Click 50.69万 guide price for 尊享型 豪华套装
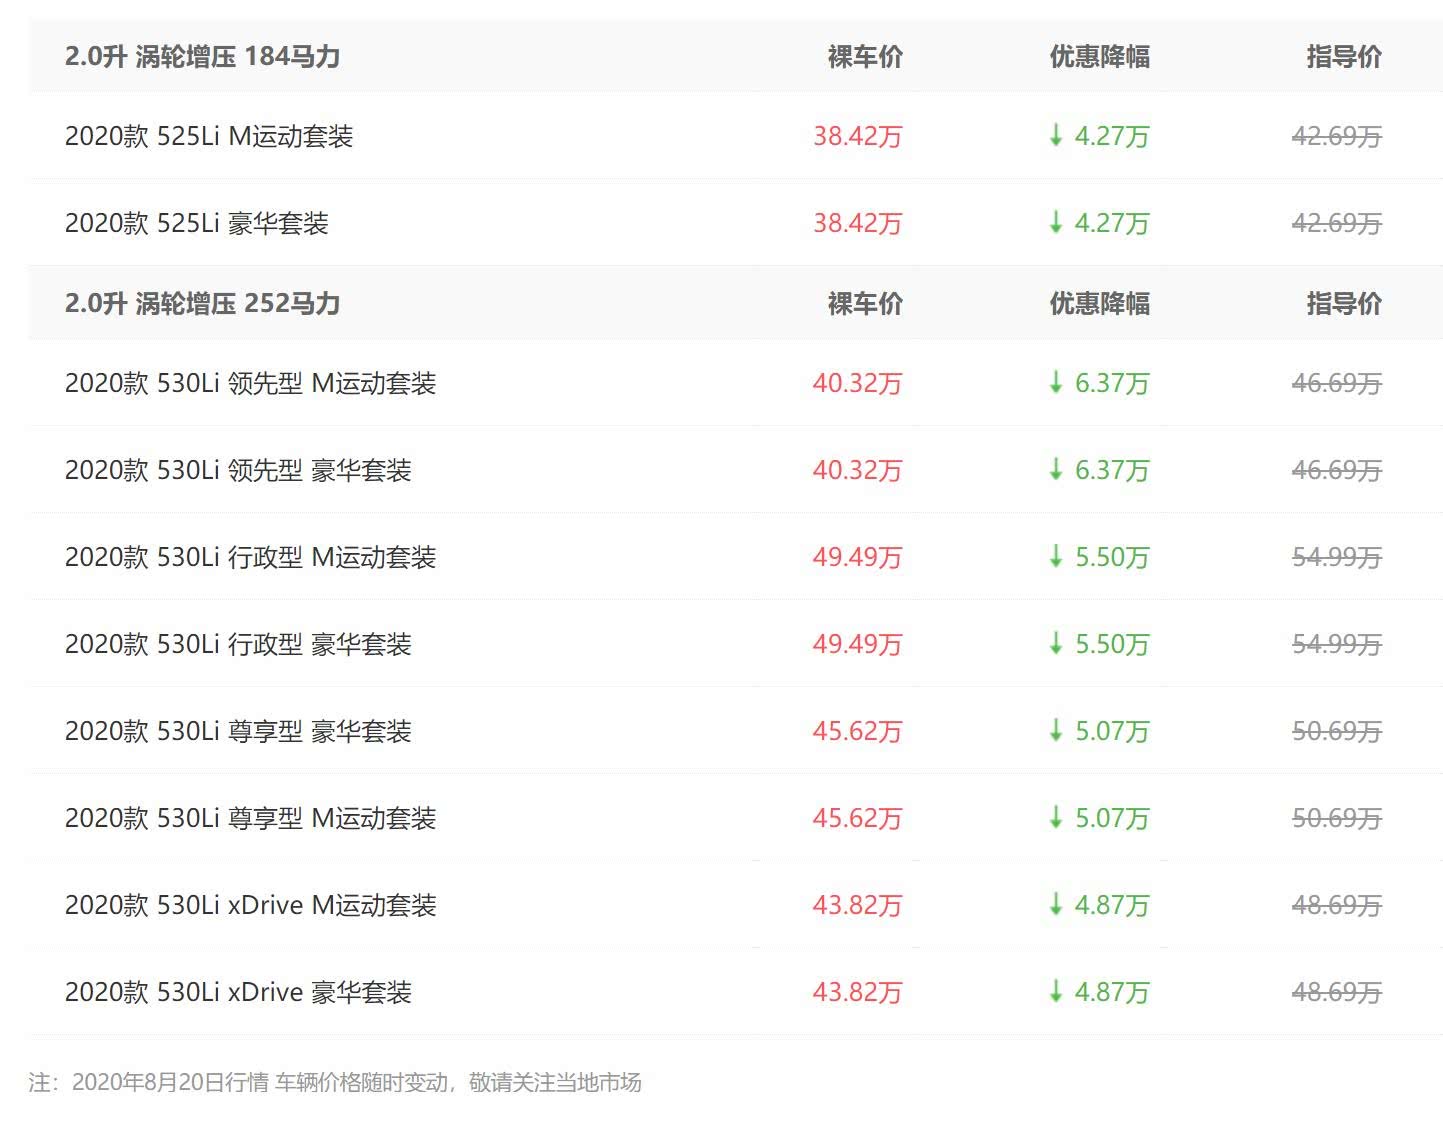The image size is (1443, 1136). click(1336, 731)
